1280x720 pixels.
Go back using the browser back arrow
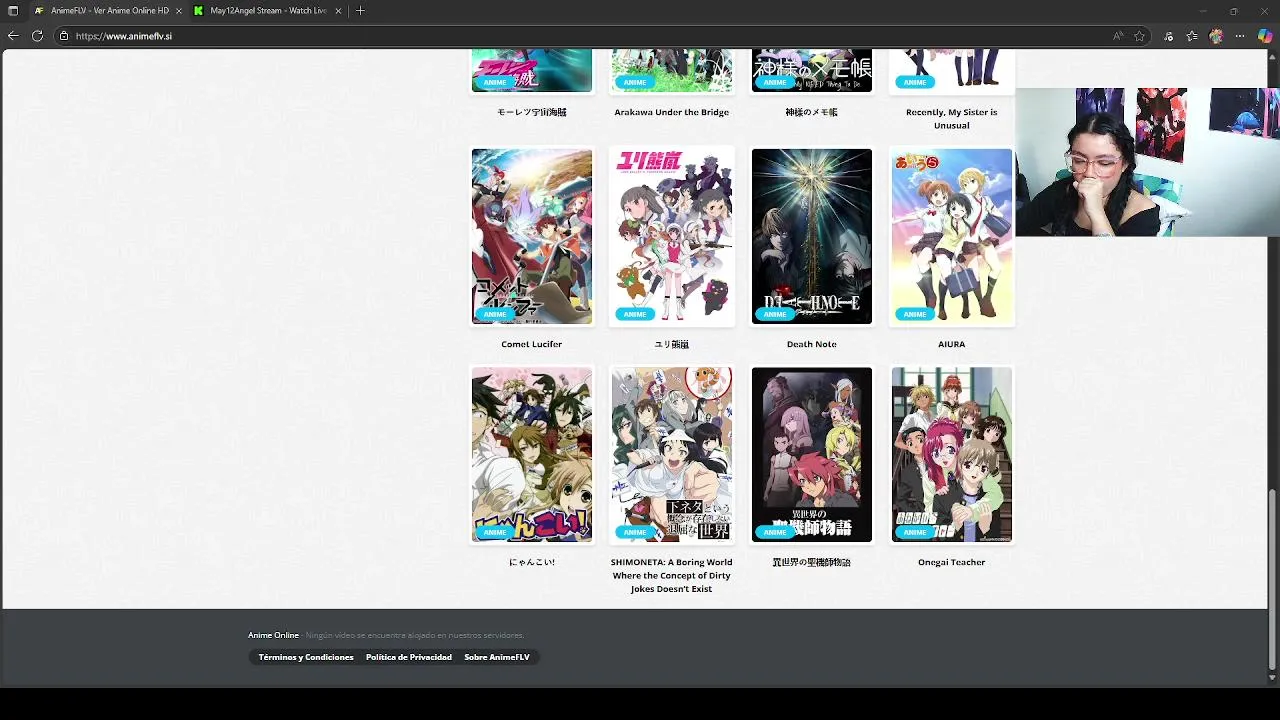point(13,36)
